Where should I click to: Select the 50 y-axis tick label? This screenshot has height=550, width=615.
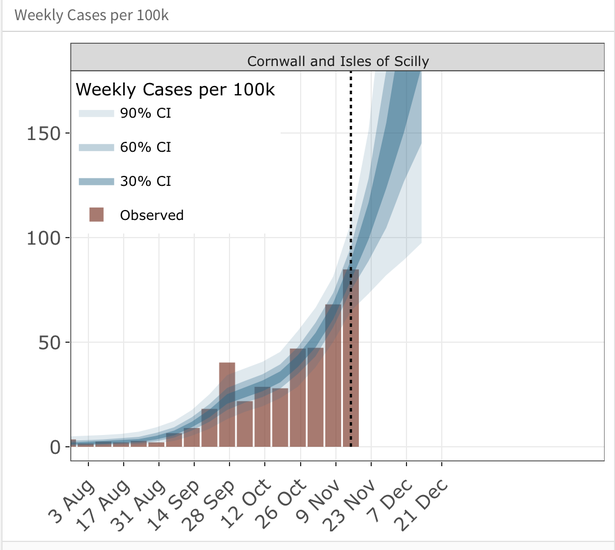pyautogui.click(x=51, y=343)
